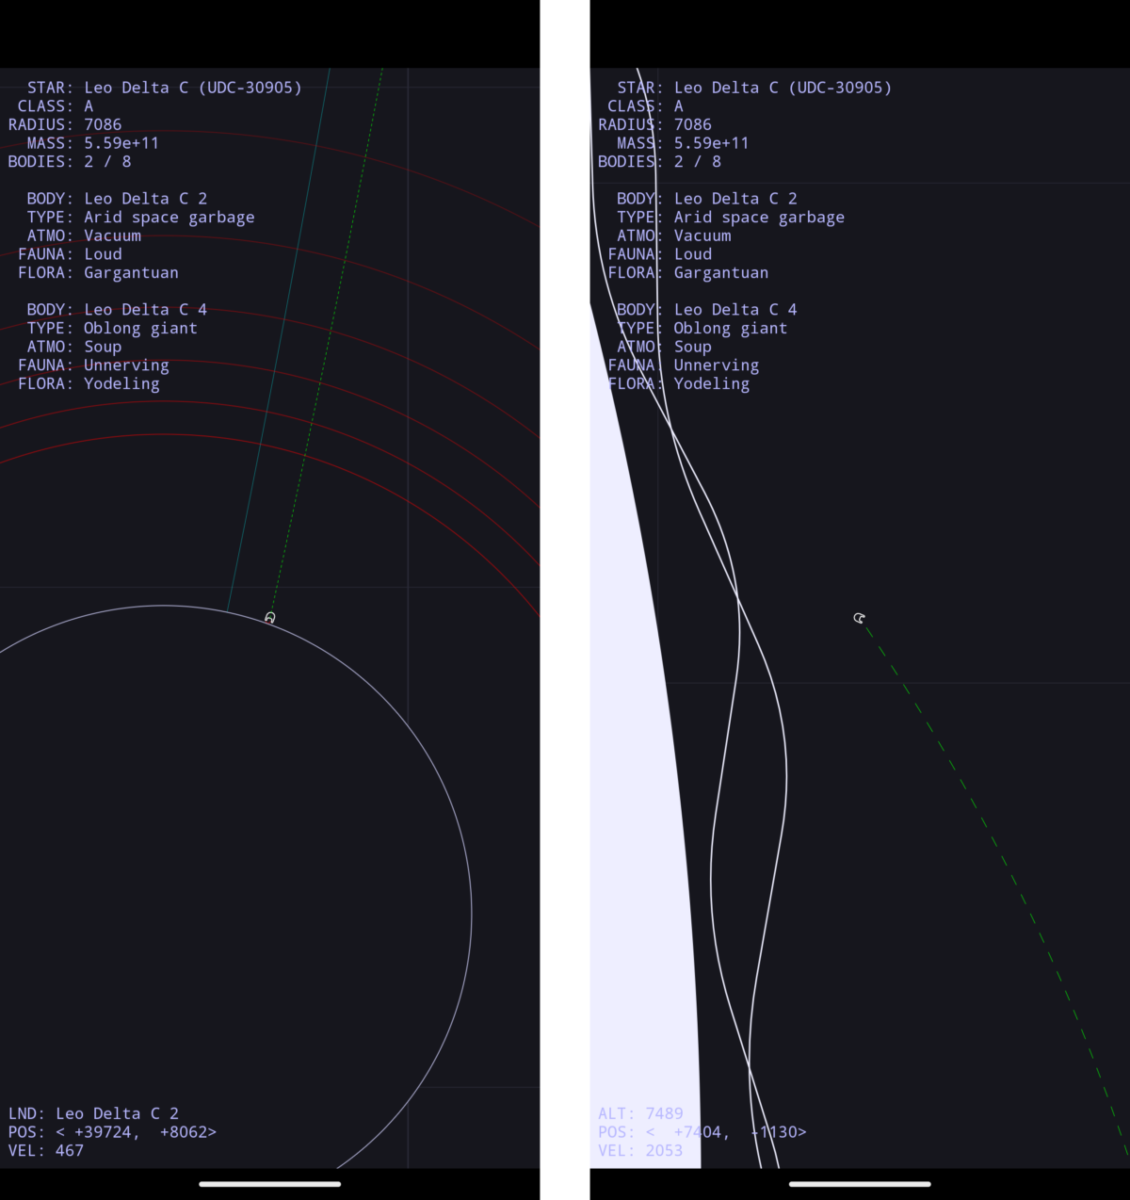The height and width of the screenshot is (1200, 1130).
Task: Select TYPE: Oblong giant in left screenshot
Action: (x=112, y=328)
